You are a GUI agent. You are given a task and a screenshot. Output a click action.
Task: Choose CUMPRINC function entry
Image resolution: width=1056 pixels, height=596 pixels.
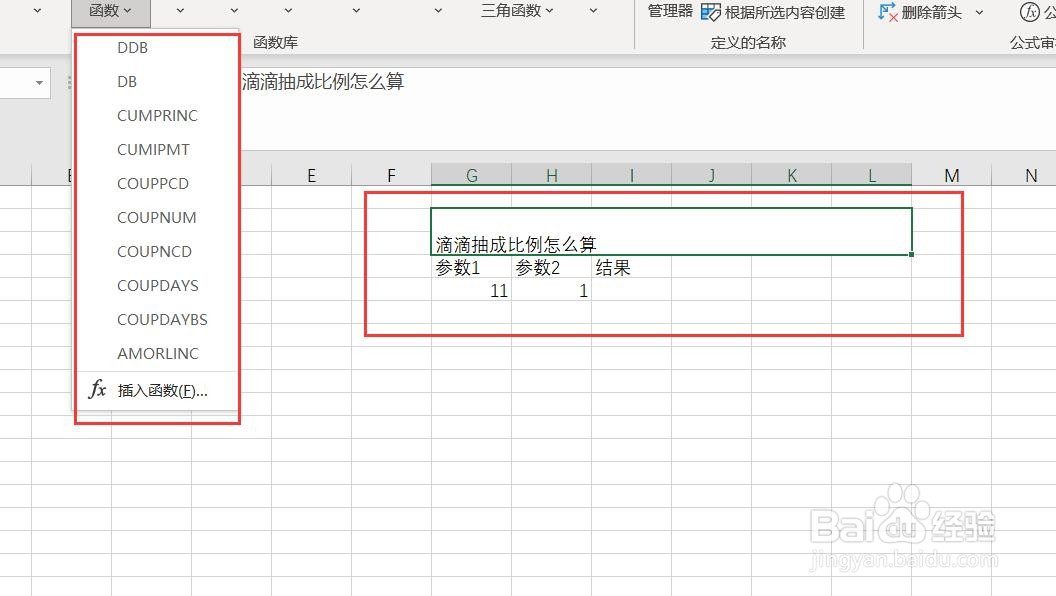click(x=157, y=116)
